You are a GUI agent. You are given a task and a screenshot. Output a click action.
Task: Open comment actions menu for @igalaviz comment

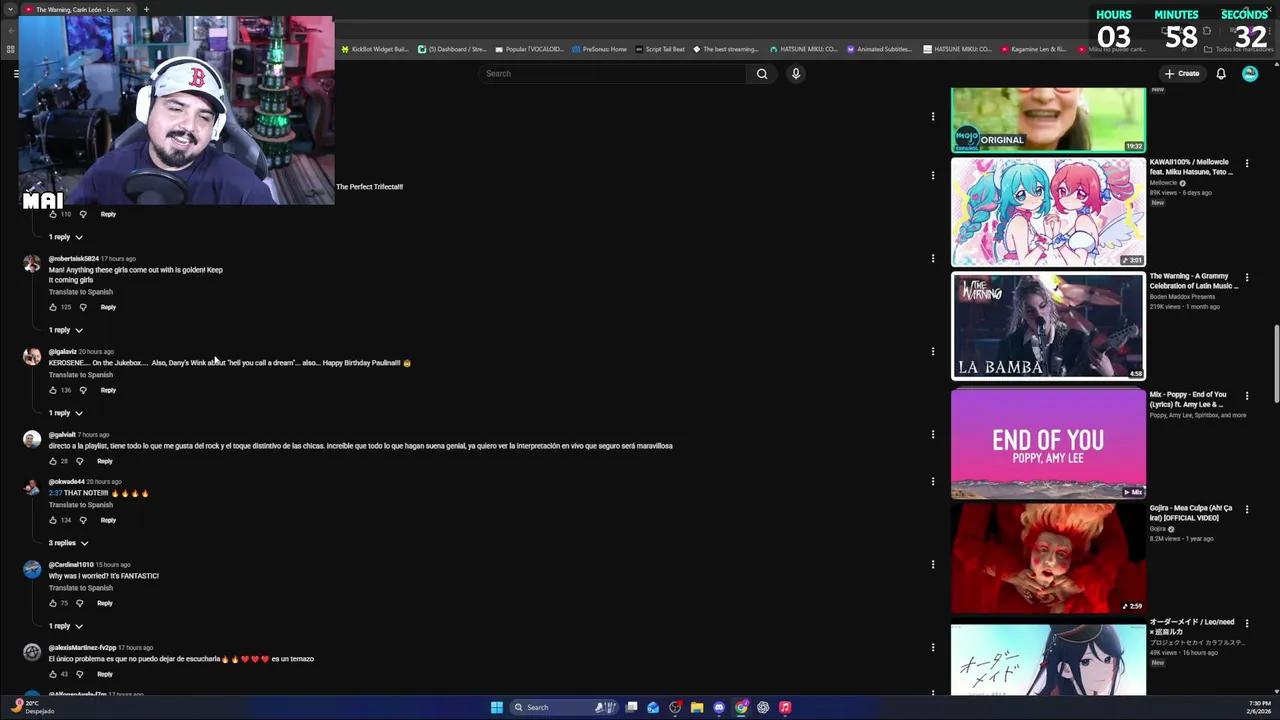(x=933, y=351)
